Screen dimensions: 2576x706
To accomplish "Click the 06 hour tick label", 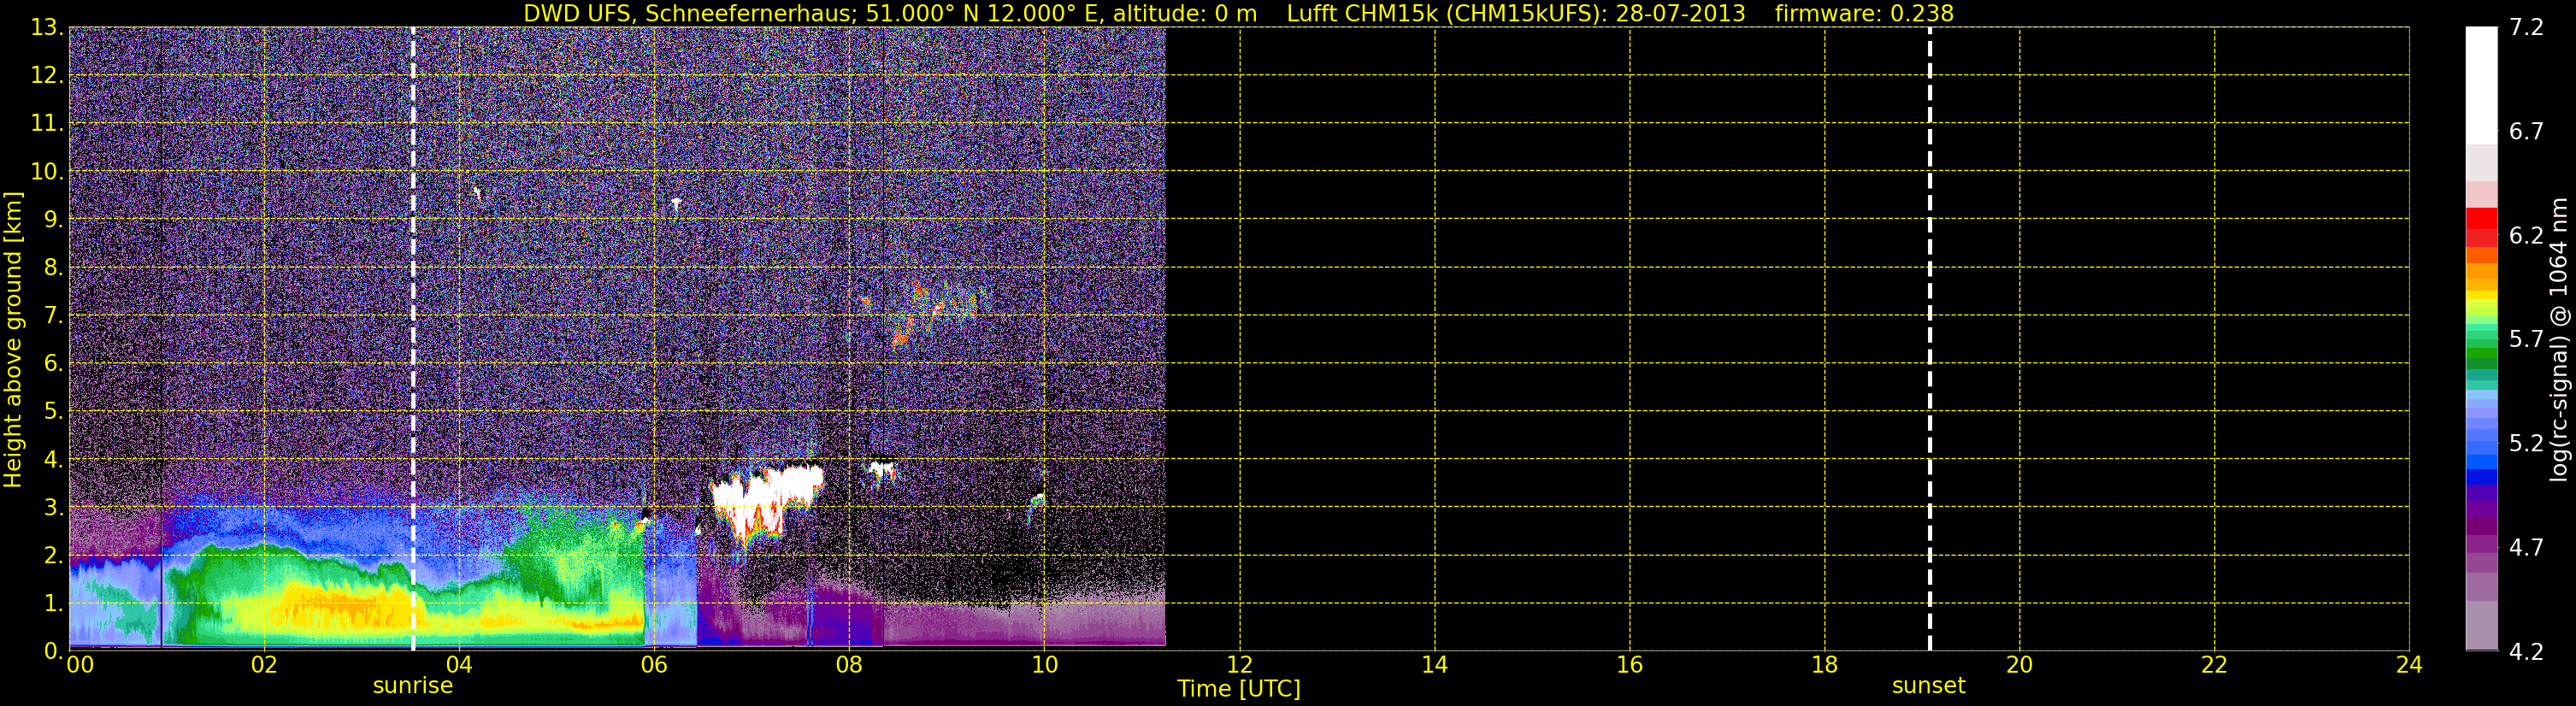I will coord(654,665).
